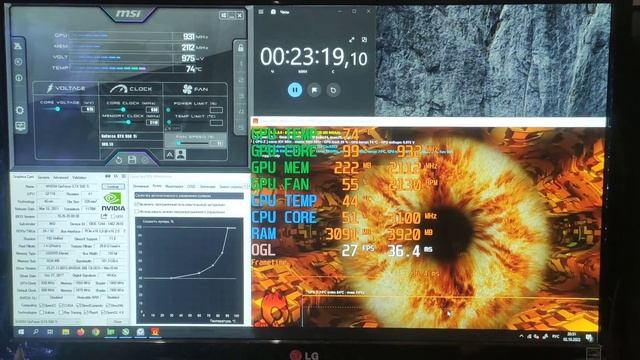This screenshot has height=360, width=640.
Task: Save the current Afterburner profile
Action: (132, 160)
